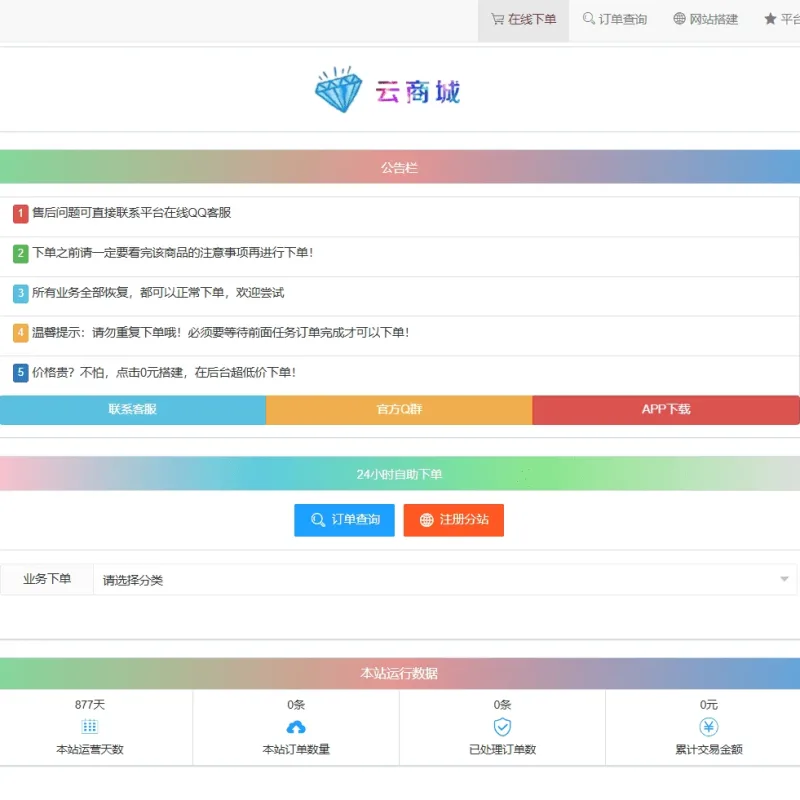Viewport: 800px width, 800px height.
Task: Click the blue 联系客服 button
Action: tap(133, 410)
